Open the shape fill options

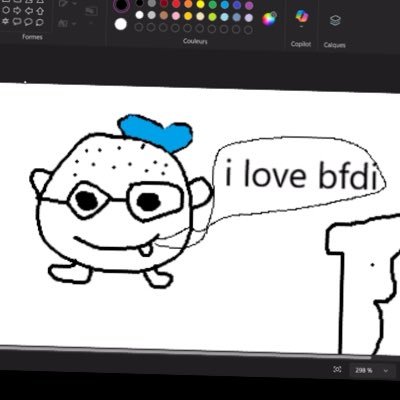coord(67,23)
